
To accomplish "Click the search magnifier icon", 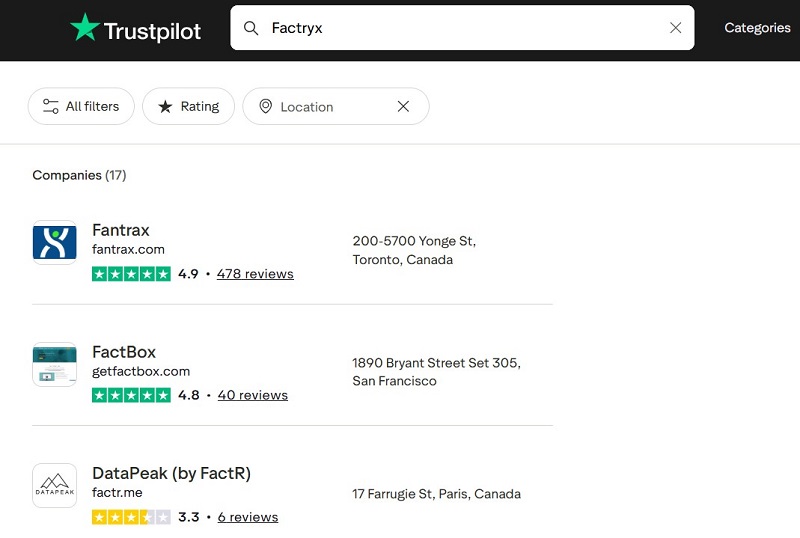I will click(252, 28).
